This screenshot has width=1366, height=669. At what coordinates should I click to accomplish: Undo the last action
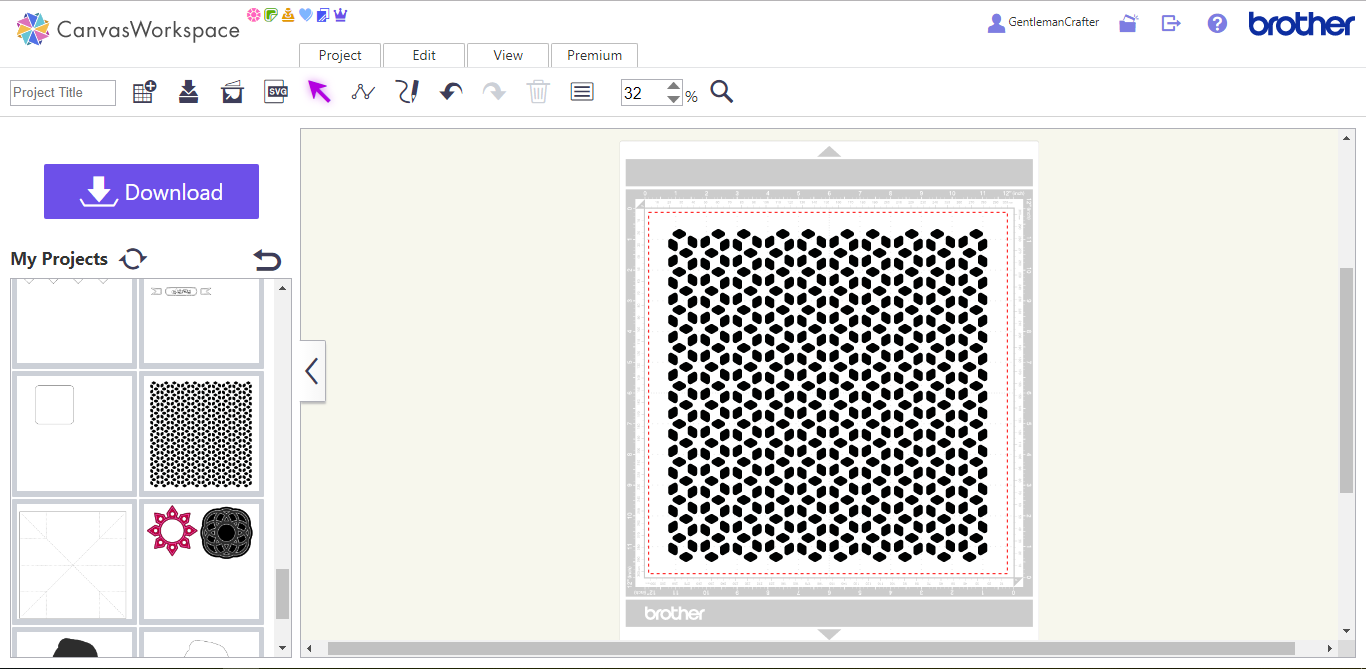click(451, 92)
